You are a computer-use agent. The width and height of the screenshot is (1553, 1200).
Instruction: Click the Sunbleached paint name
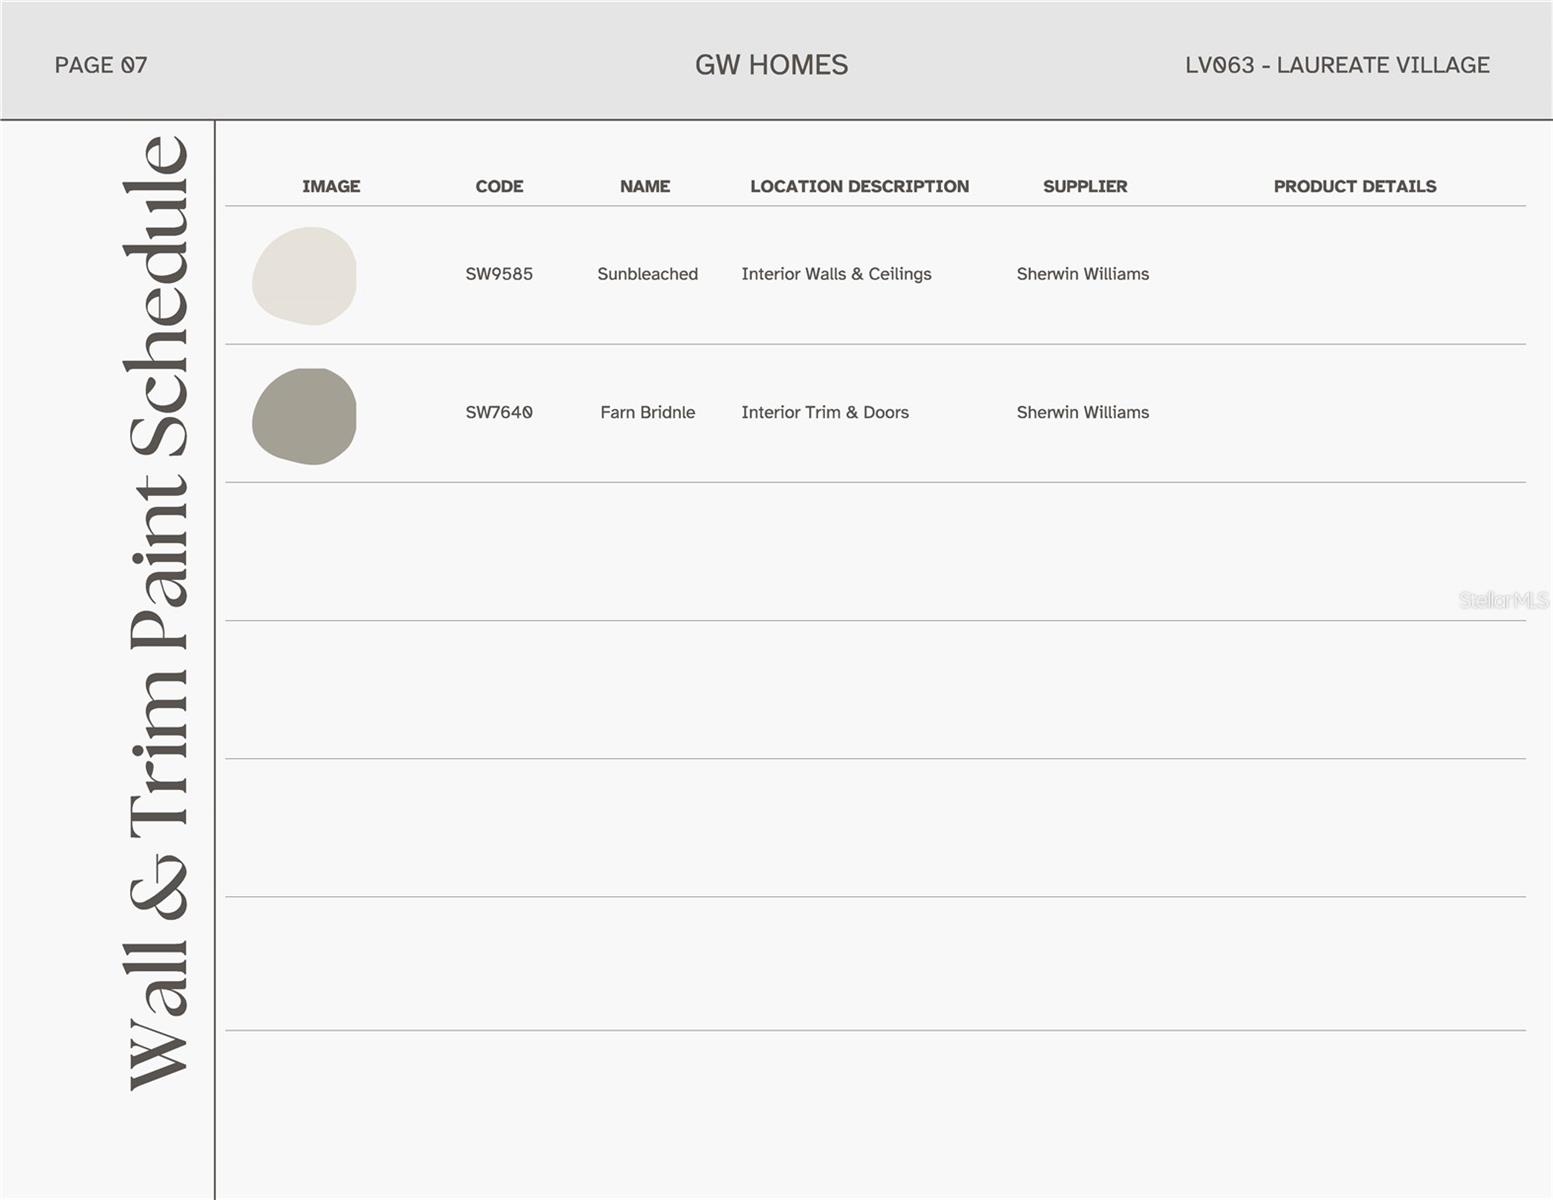647,274
